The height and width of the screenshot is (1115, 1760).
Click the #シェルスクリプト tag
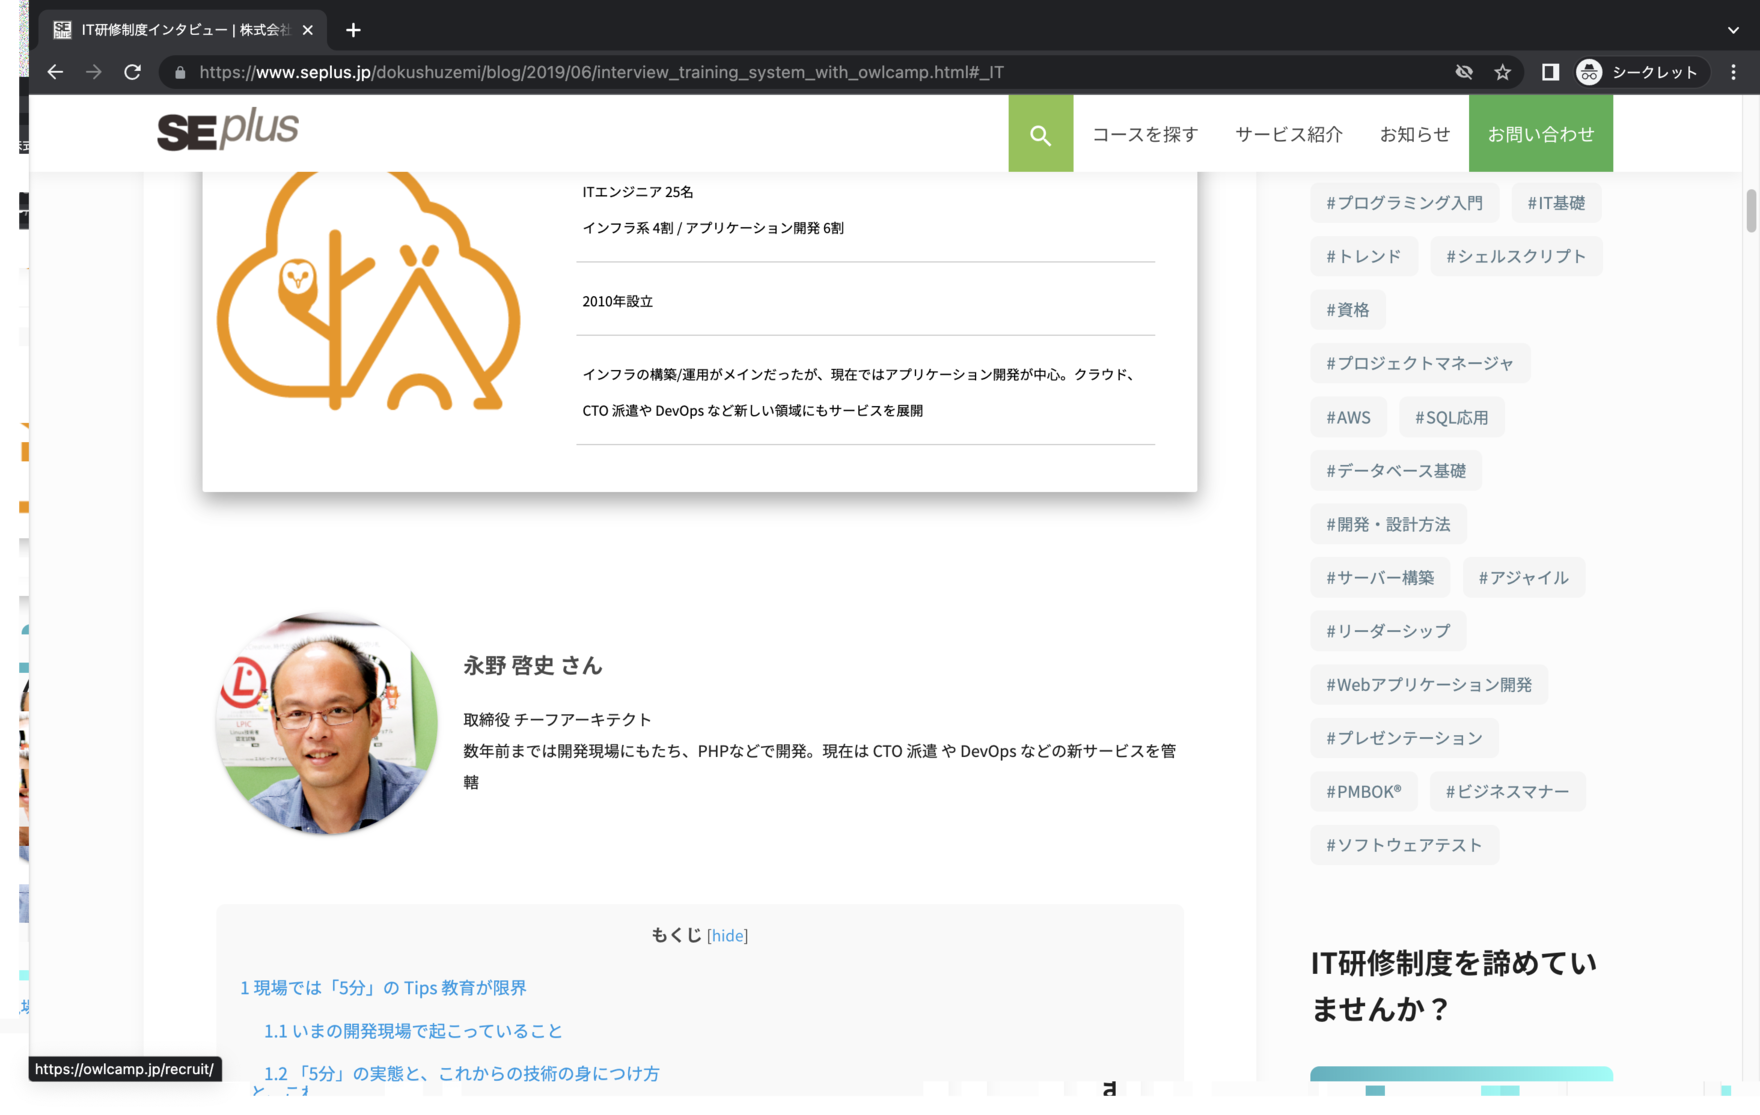tap(1515, 256)
